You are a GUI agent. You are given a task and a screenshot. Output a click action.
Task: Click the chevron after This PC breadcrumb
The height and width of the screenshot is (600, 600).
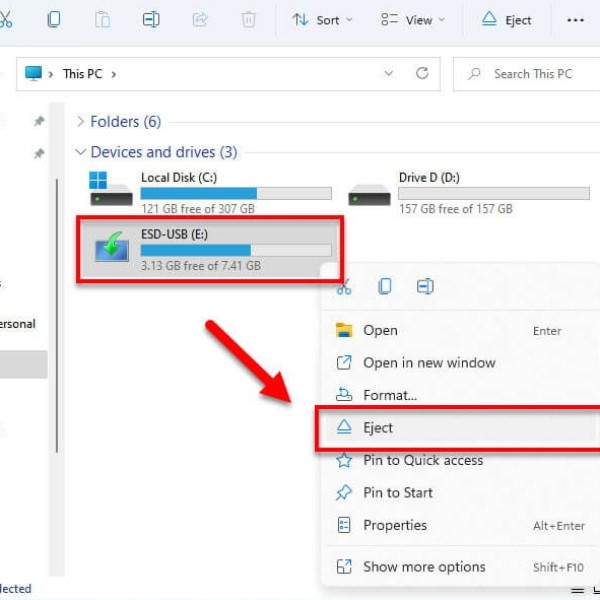(x=114, y=74)
